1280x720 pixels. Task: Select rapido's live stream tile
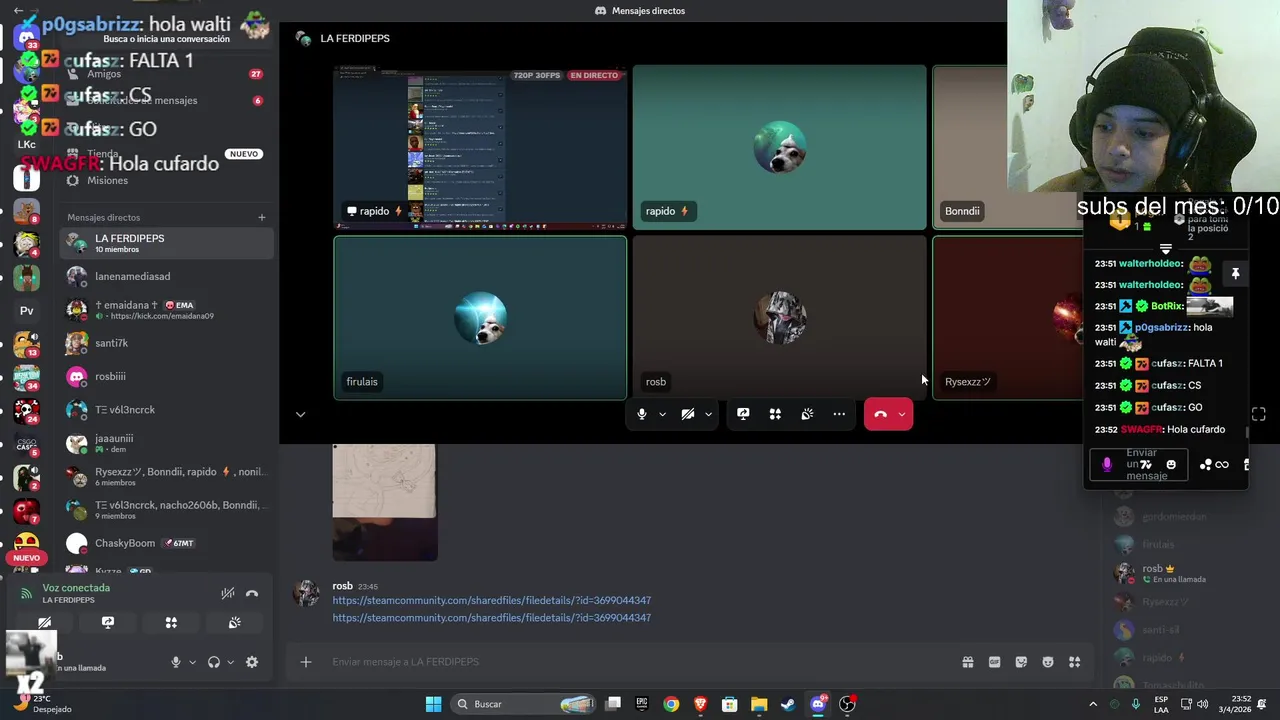(480, 147)
